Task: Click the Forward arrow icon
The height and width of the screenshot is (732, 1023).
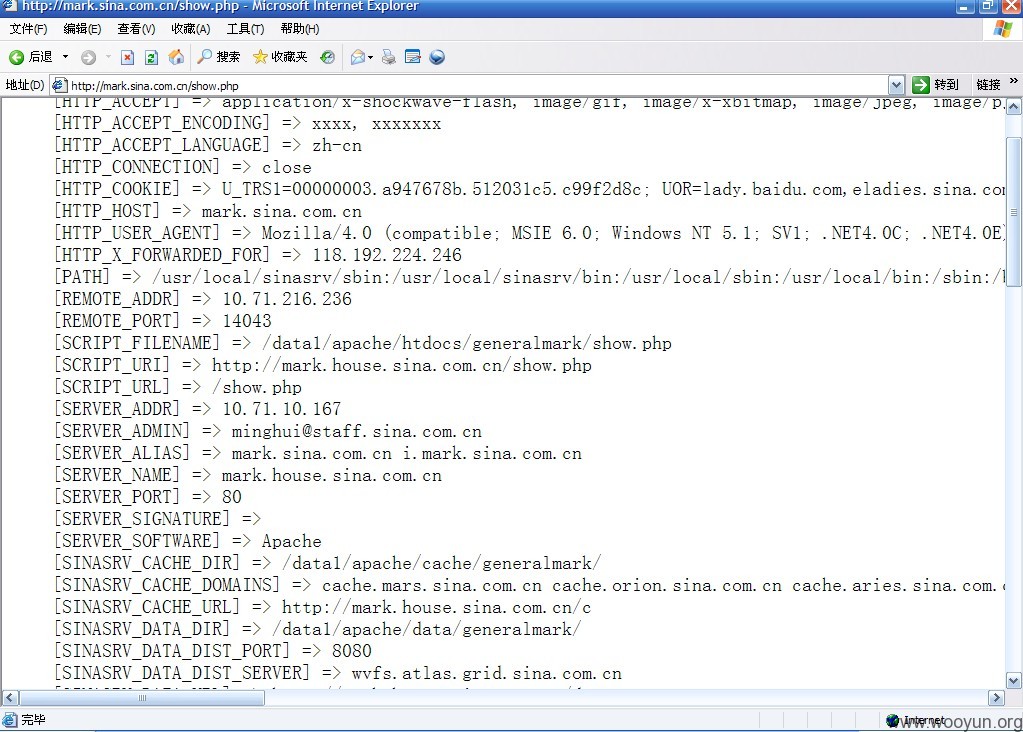Action: click(88, 57)
